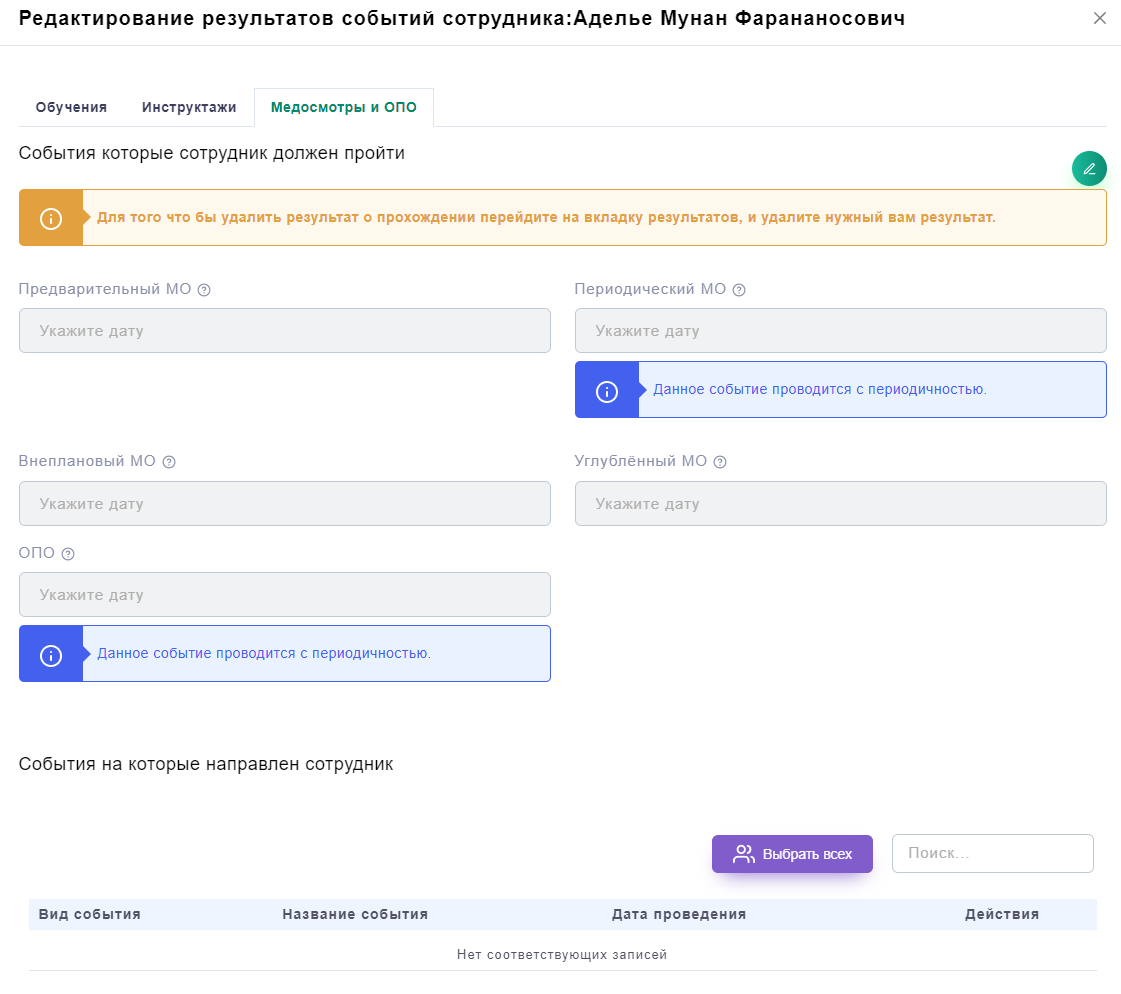Click help icon next to ОПО label
This screenshot has height=994, width=1121.
tap(68, 554)
